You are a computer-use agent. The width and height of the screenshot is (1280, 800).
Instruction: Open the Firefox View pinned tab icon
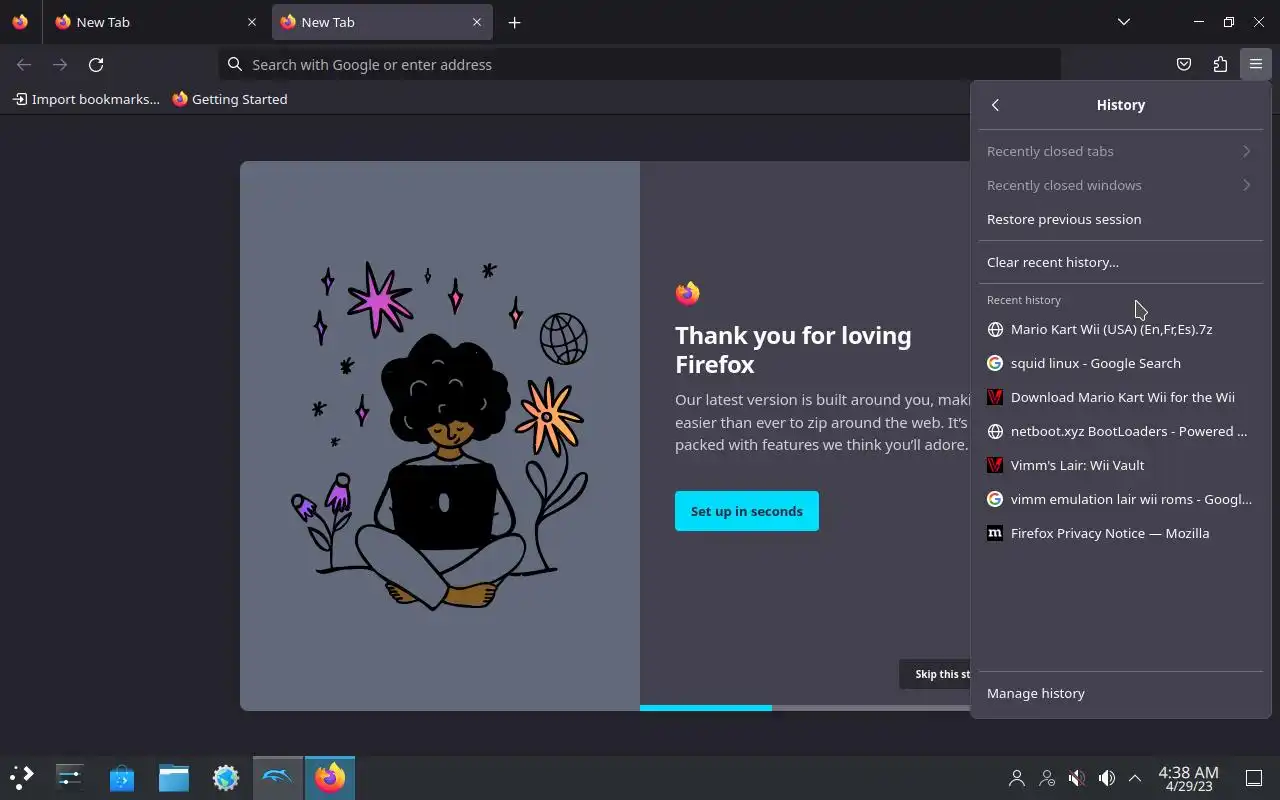point(20,22)
